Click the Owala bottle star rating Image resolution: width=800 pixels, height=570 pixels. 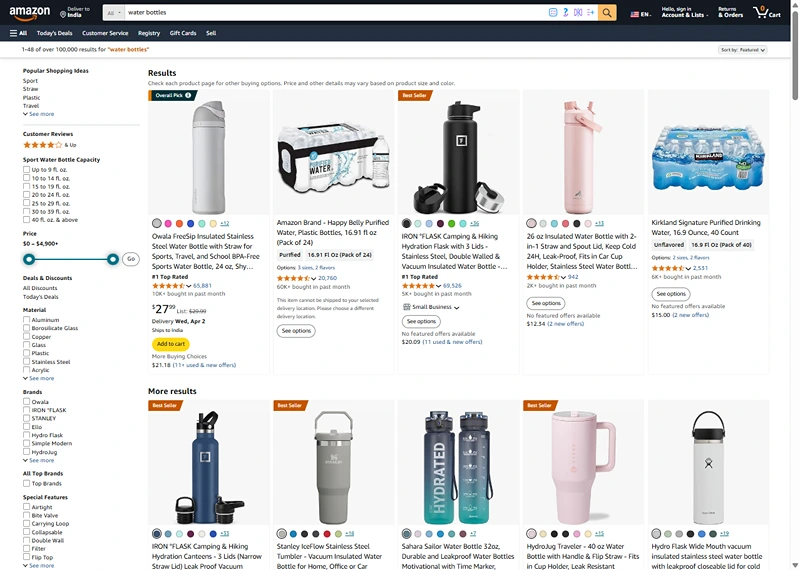click(165, 285)
